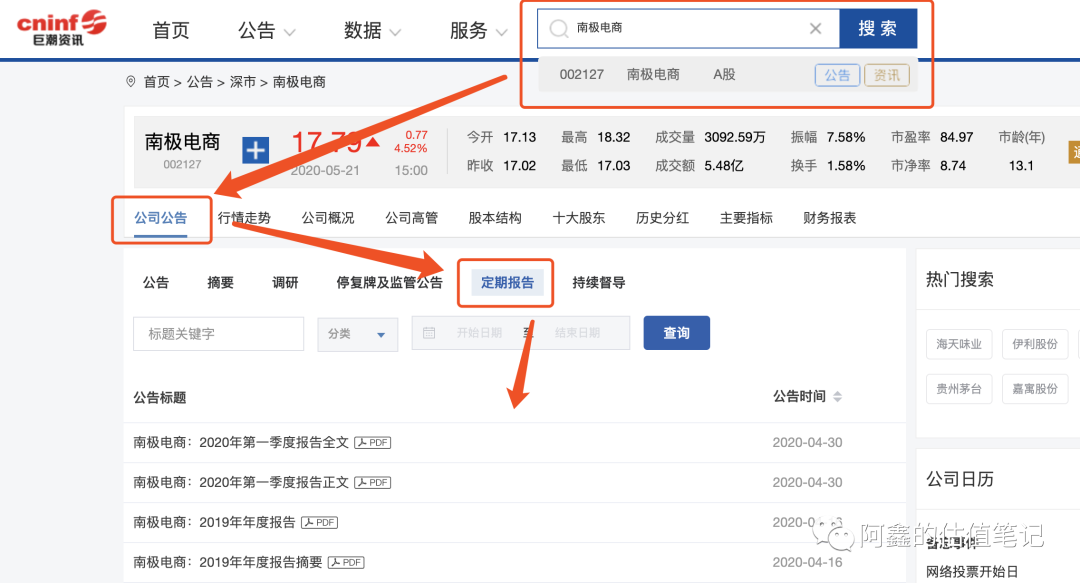The height and width of the screenshot is (583, 1080).
Task: Click the blue 搜索 button
Action: (x=878, y=28)
